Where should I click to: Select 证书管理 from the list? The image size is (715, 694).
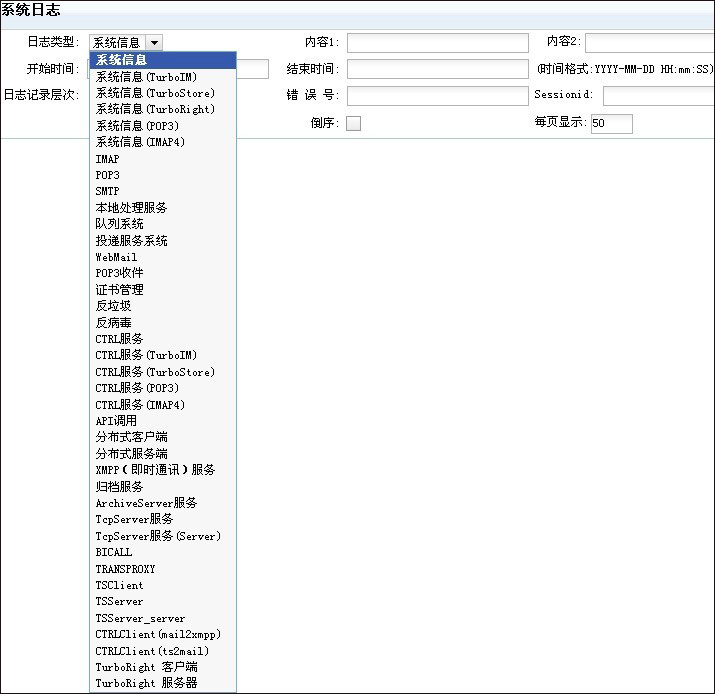pos(119,290)
